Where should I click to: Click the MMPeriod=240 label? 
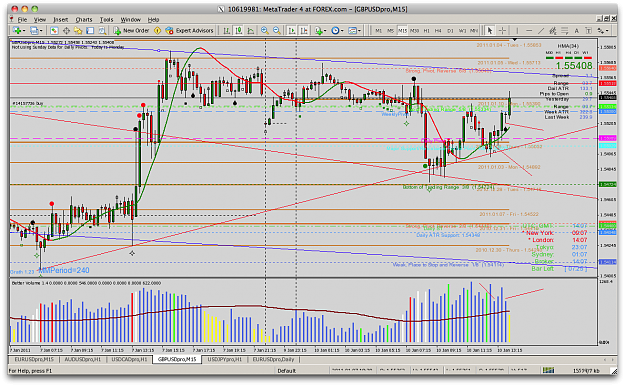point(64,270)
